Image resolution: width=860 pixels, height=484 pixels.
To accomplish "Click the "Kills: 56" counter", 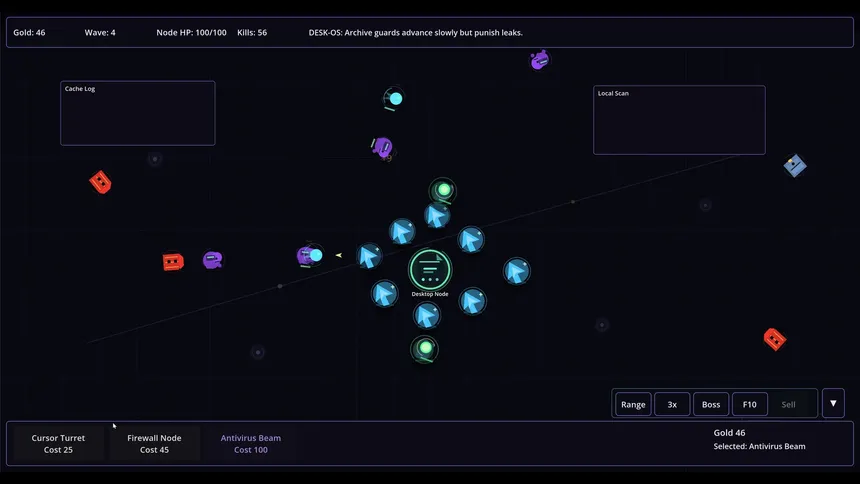I will (x=252, y=32).
